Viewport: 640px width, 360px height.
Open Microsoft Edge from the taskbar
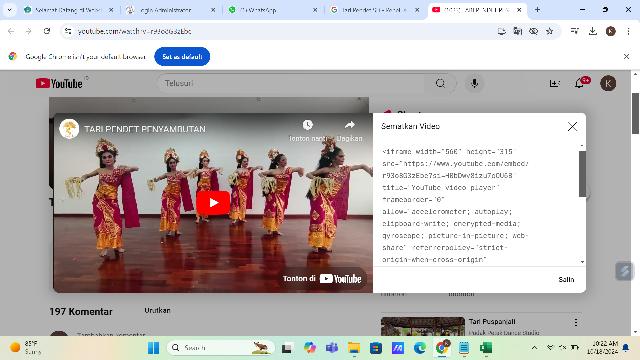click(420, 348)
